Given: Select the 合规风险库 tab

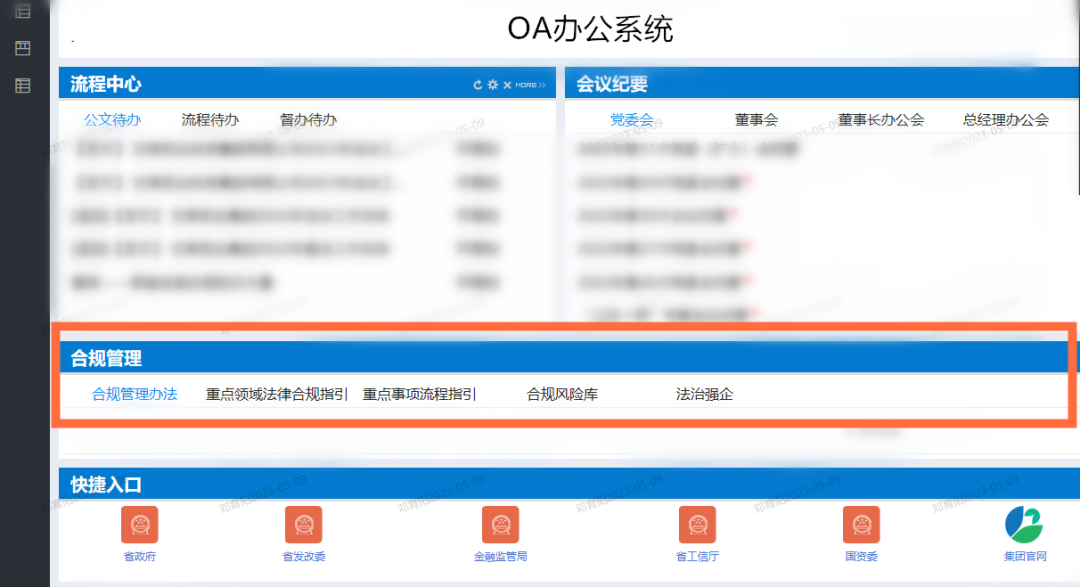Looking at the screenshot, I should (x=562, y=394).
